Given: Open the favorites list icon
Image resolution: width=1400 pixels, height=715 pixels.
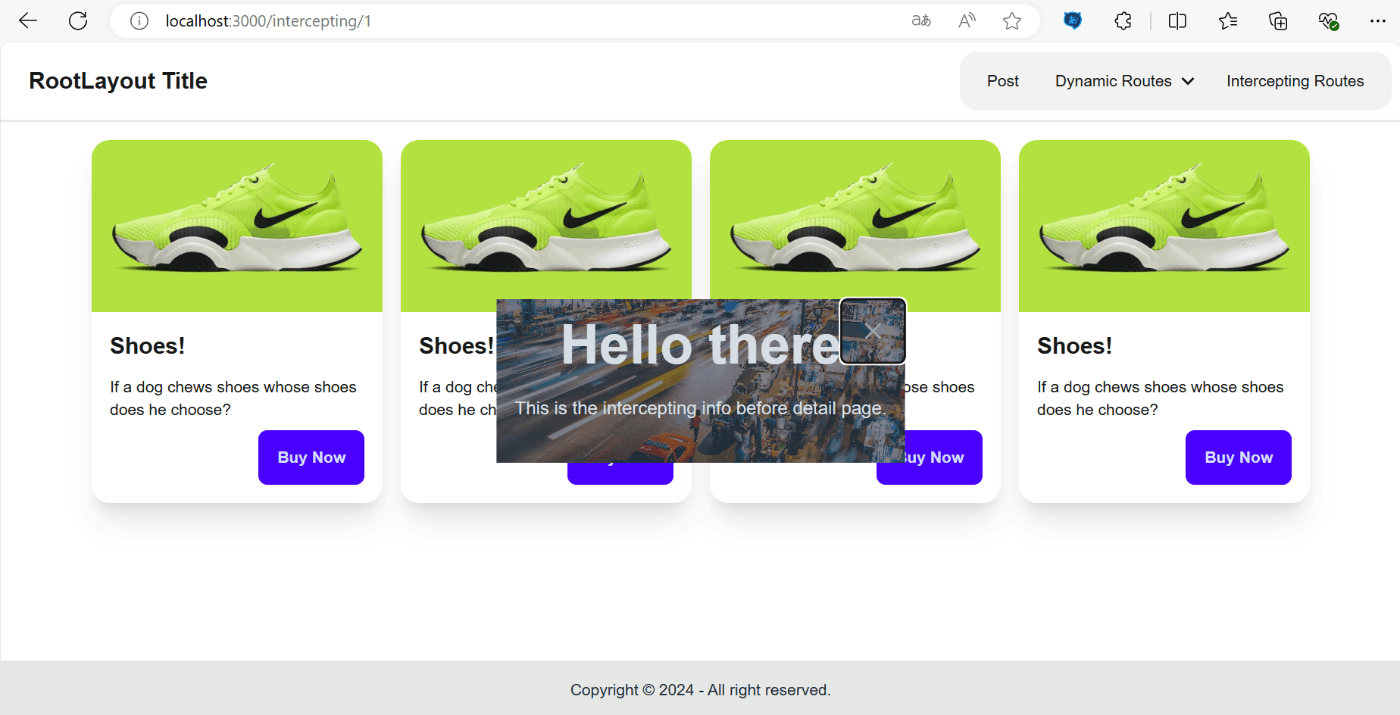Looking at the screenshot, I should [1228, 21].
